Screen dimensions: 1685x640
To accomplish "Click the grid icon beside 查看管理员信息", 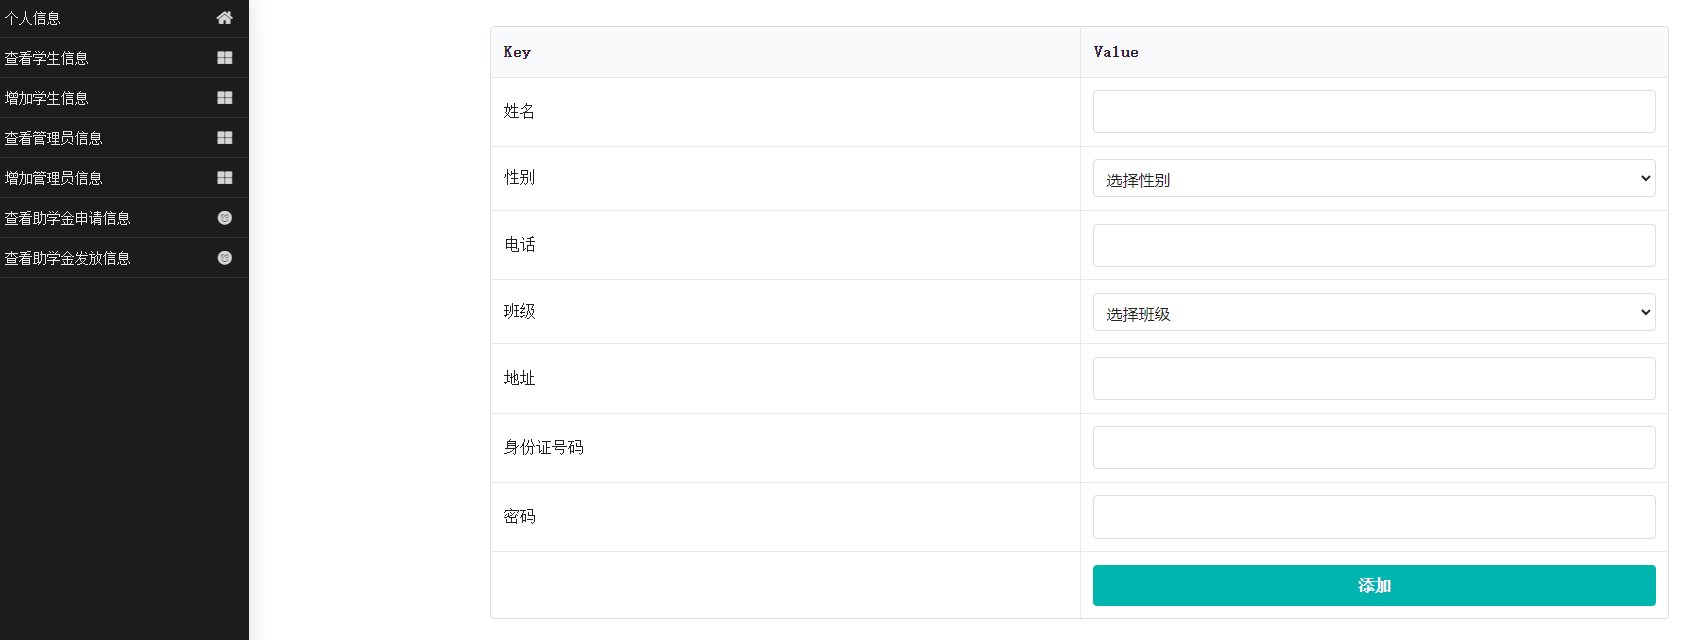I will [x=224, y=137].
